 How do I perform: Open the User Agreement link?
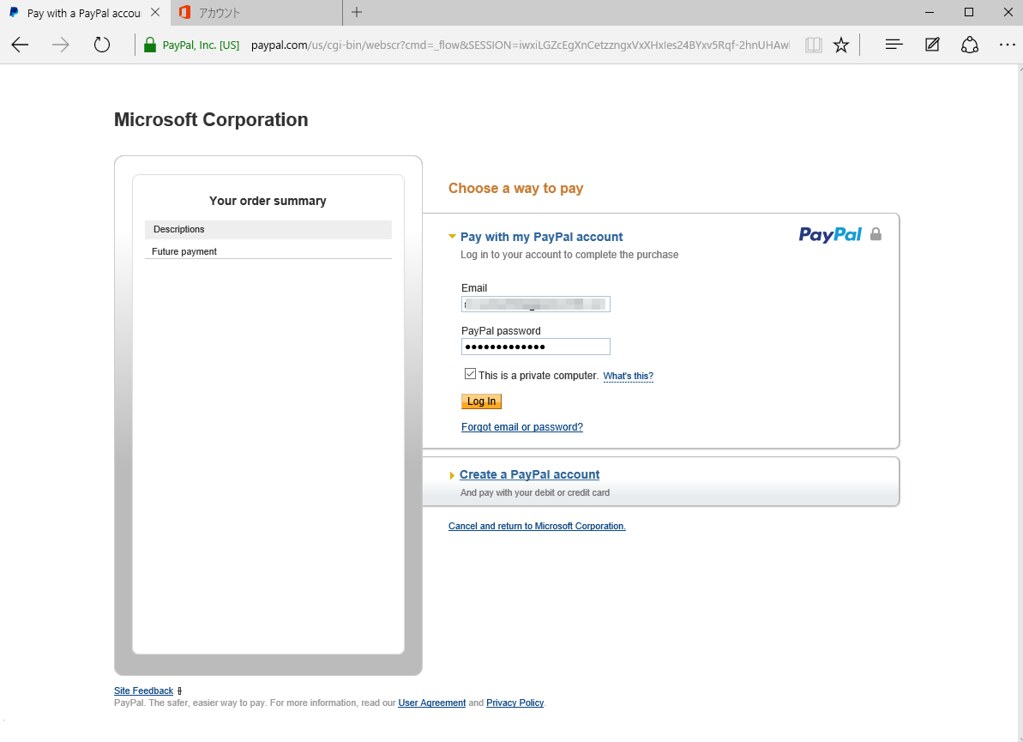pos(432,703)
